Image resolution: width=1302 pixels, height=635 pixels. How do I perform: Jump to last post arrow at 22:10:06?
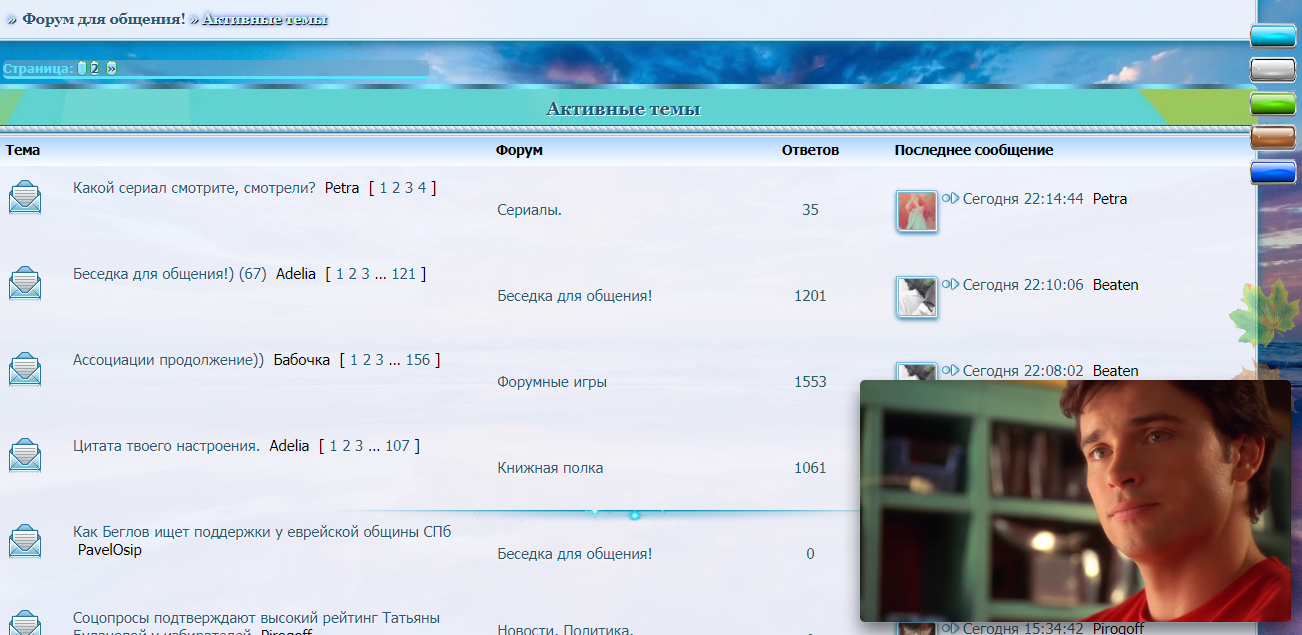point(950,285)
